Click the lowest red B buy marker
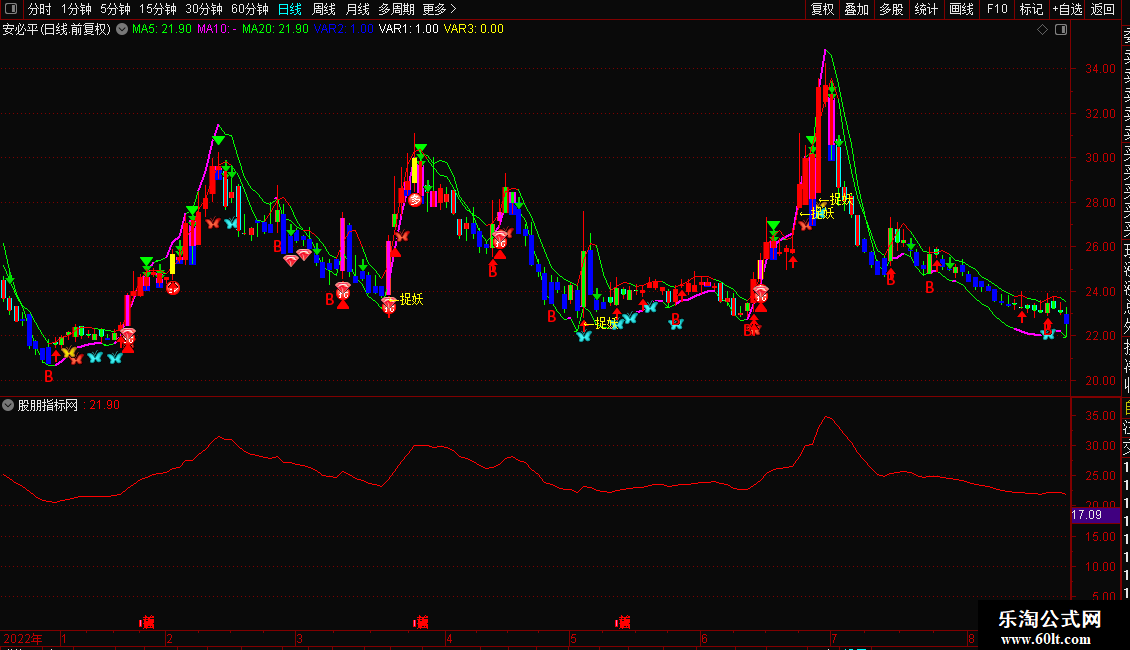 tap(49, 376)
